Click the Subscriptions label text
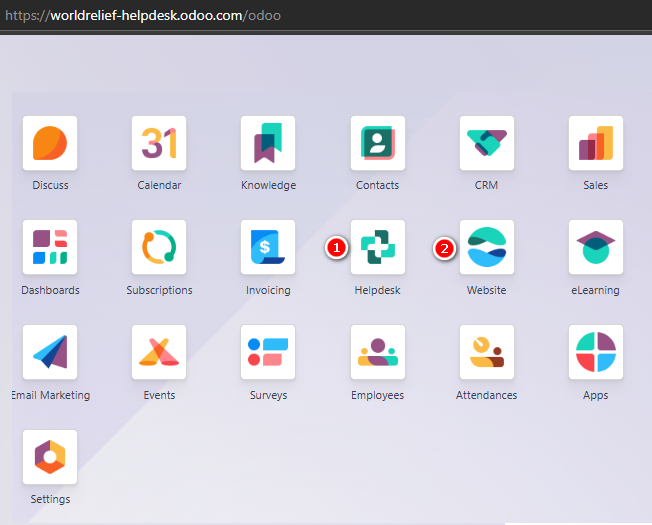The height and width of the screenshot is (525, 652). pyautogui.click(x=159, y=290)
